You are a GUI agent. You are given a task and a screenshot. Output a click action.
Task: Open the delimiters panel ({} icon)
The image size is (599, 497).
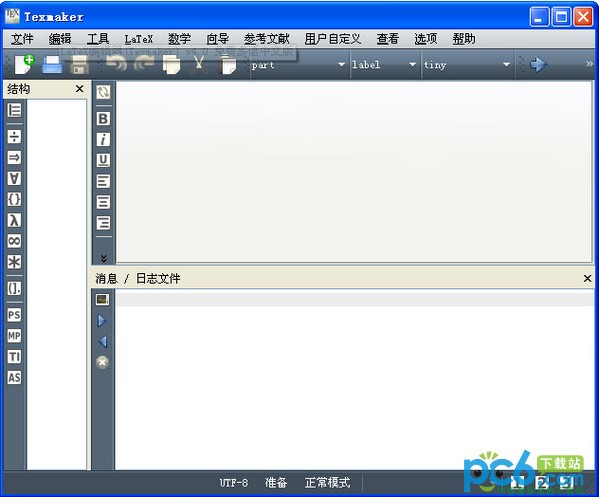(x=15, y=199)
